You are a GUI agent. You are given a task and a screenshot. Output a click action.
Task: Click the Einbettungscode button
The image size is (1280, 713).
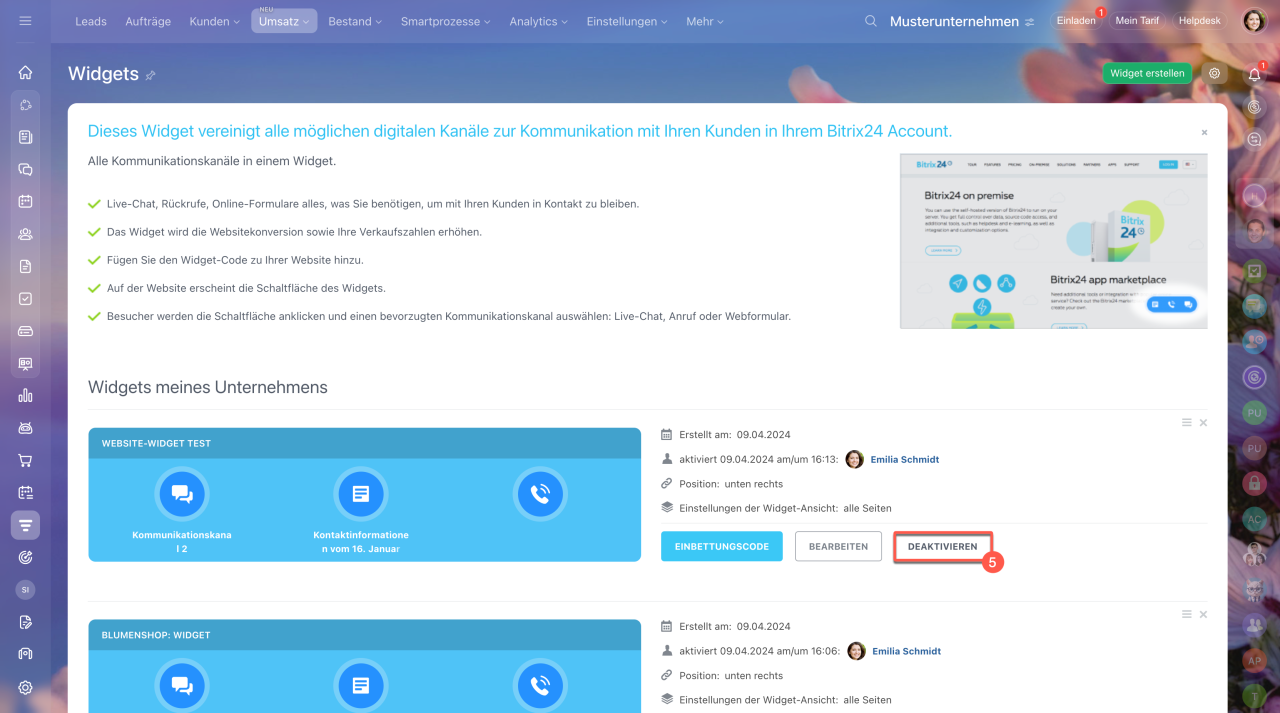(722, 546)
